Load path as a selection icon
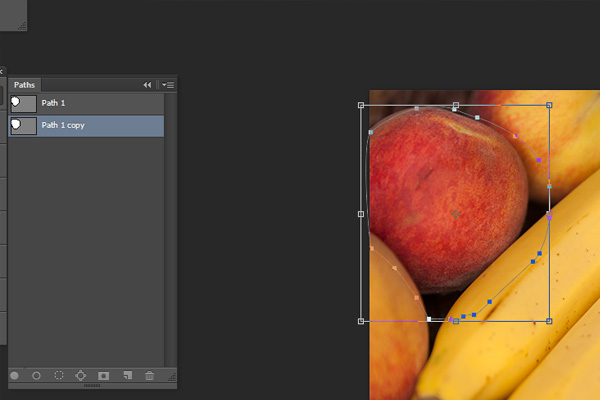This screenshot has width=600, height=400. coord(59,376)
